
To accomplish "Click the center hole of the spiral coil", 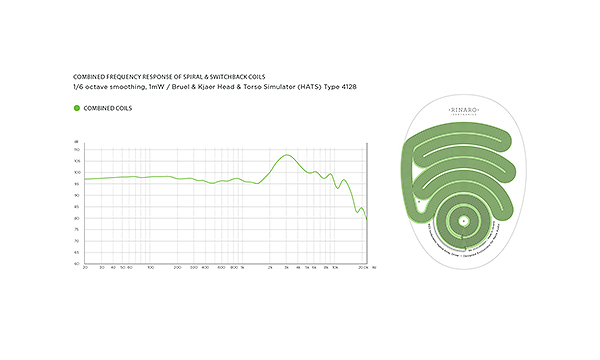I will [x=464, y=221].
